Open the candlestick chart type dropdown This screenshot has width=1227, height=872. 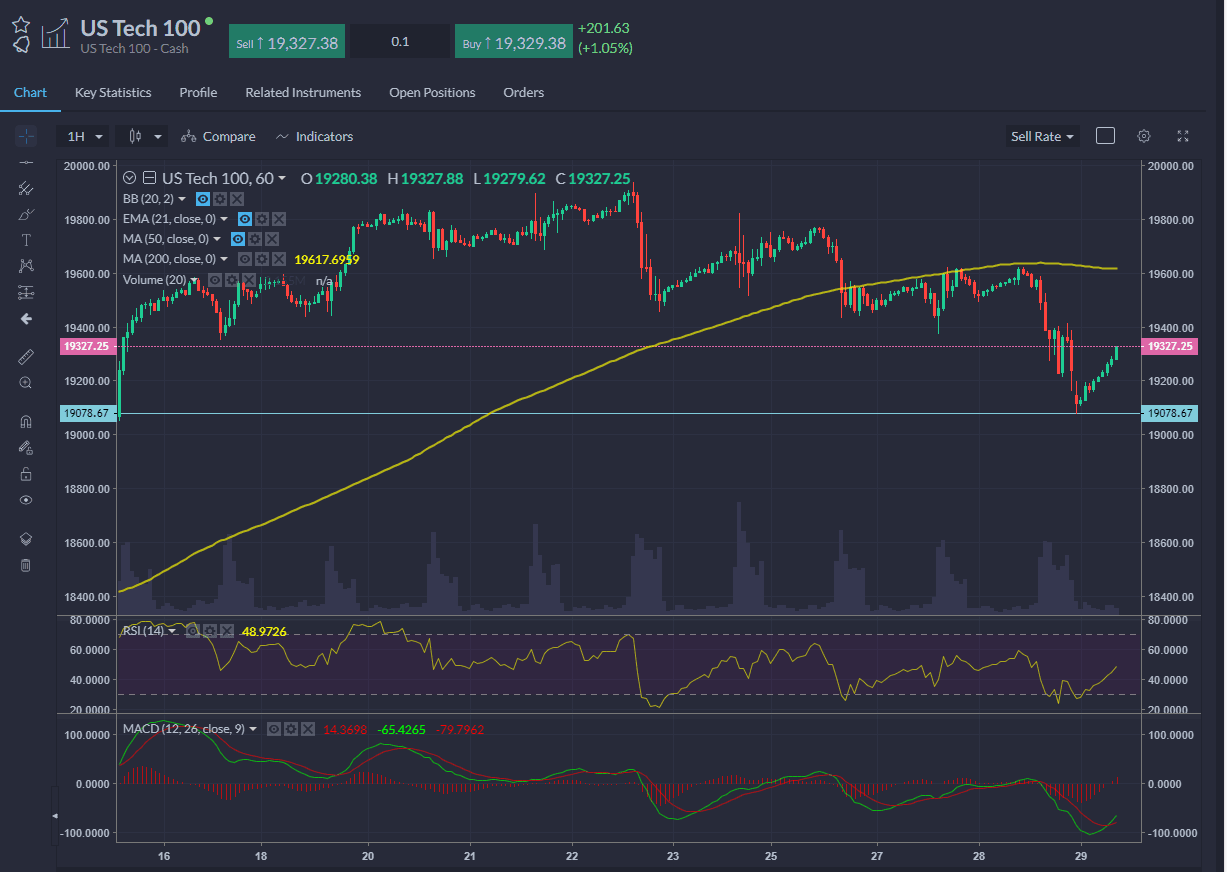(x=140, y=136)
